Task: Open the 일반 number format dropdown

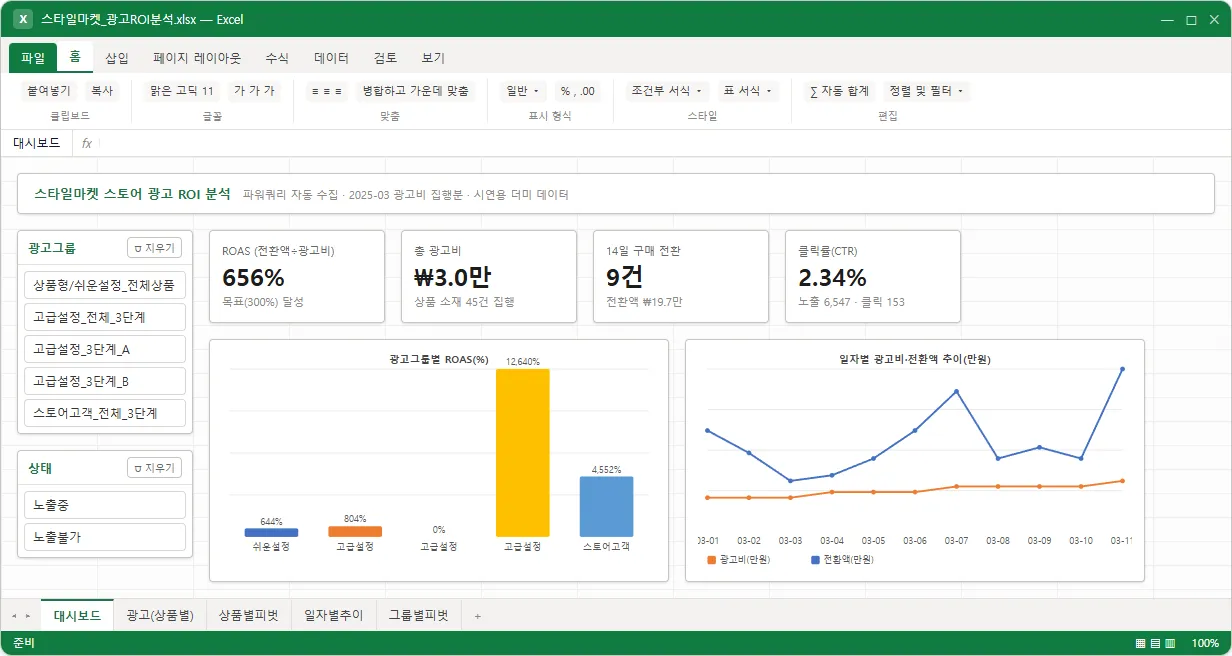Action: click(523, 91)
